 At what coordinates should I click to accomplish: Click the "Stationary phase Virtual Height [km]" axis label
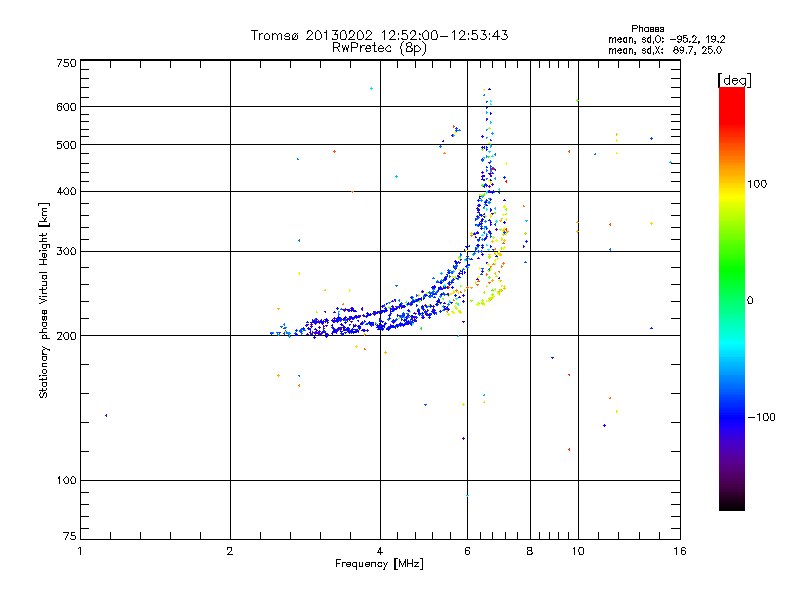[x=44, y=301]
